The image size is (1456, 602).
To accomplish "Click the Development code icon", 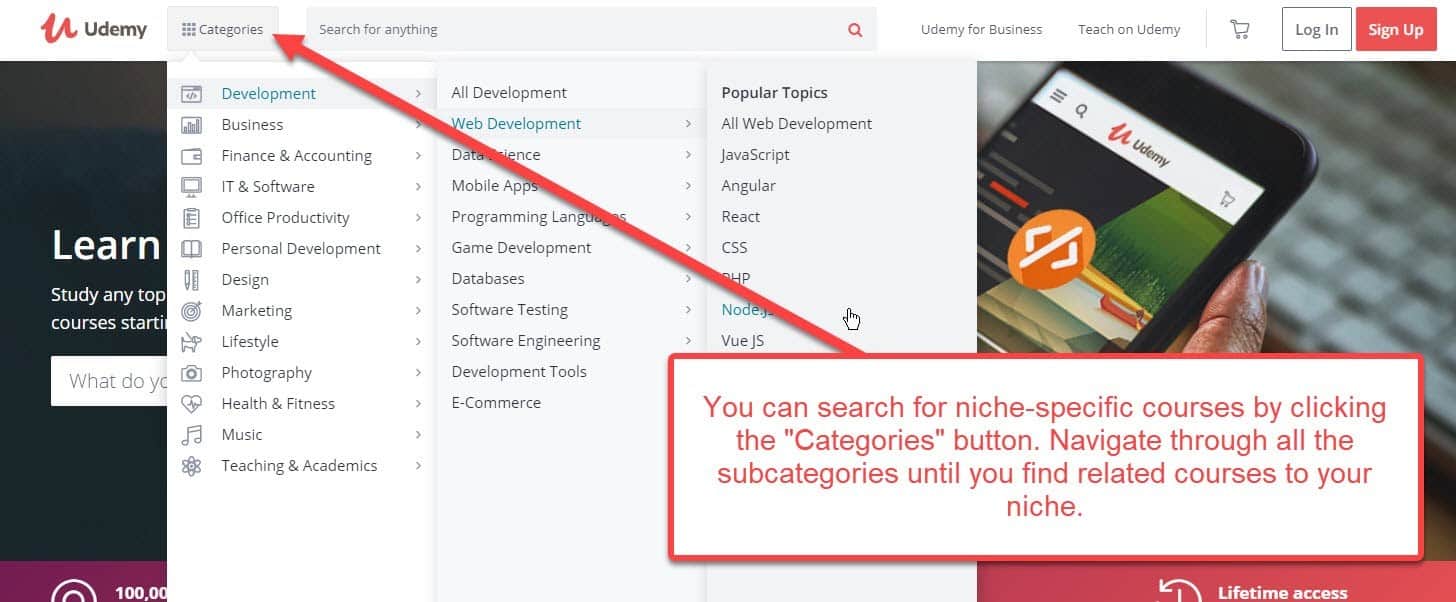I will pyautogui.click(x=191, y=93).
